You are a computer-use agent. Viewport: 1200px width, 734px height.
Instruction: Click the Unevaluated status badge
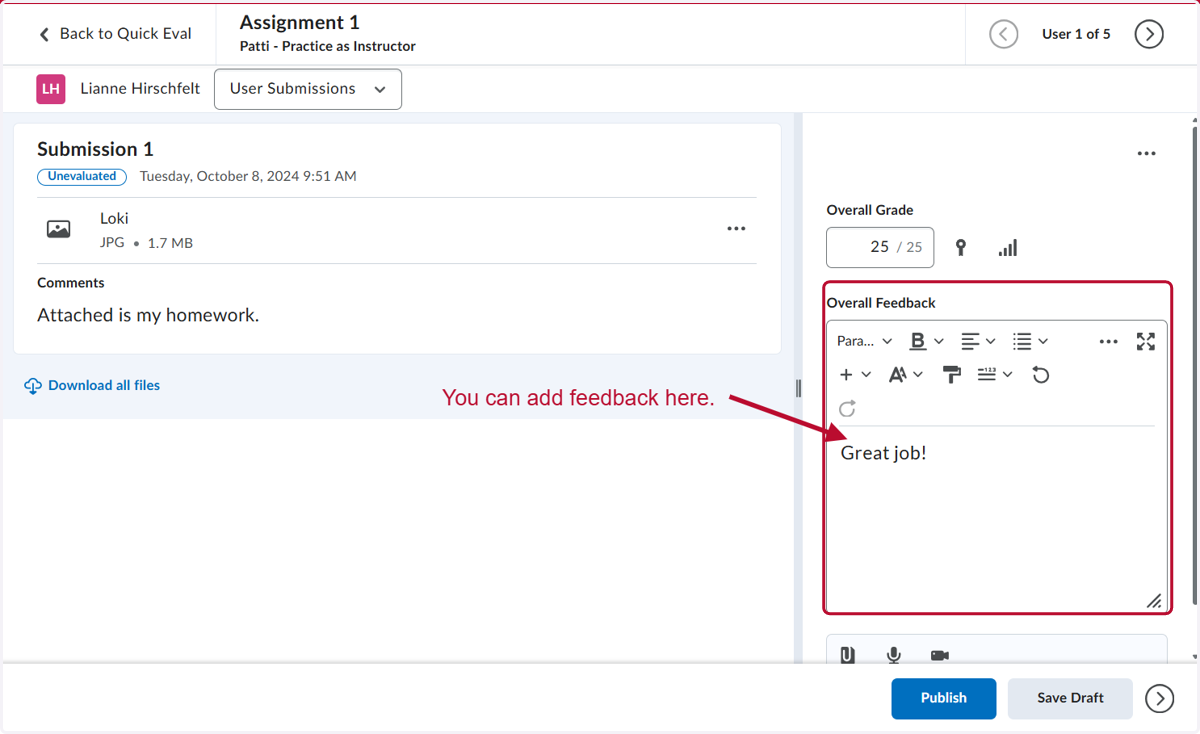[x=82, y=176]
